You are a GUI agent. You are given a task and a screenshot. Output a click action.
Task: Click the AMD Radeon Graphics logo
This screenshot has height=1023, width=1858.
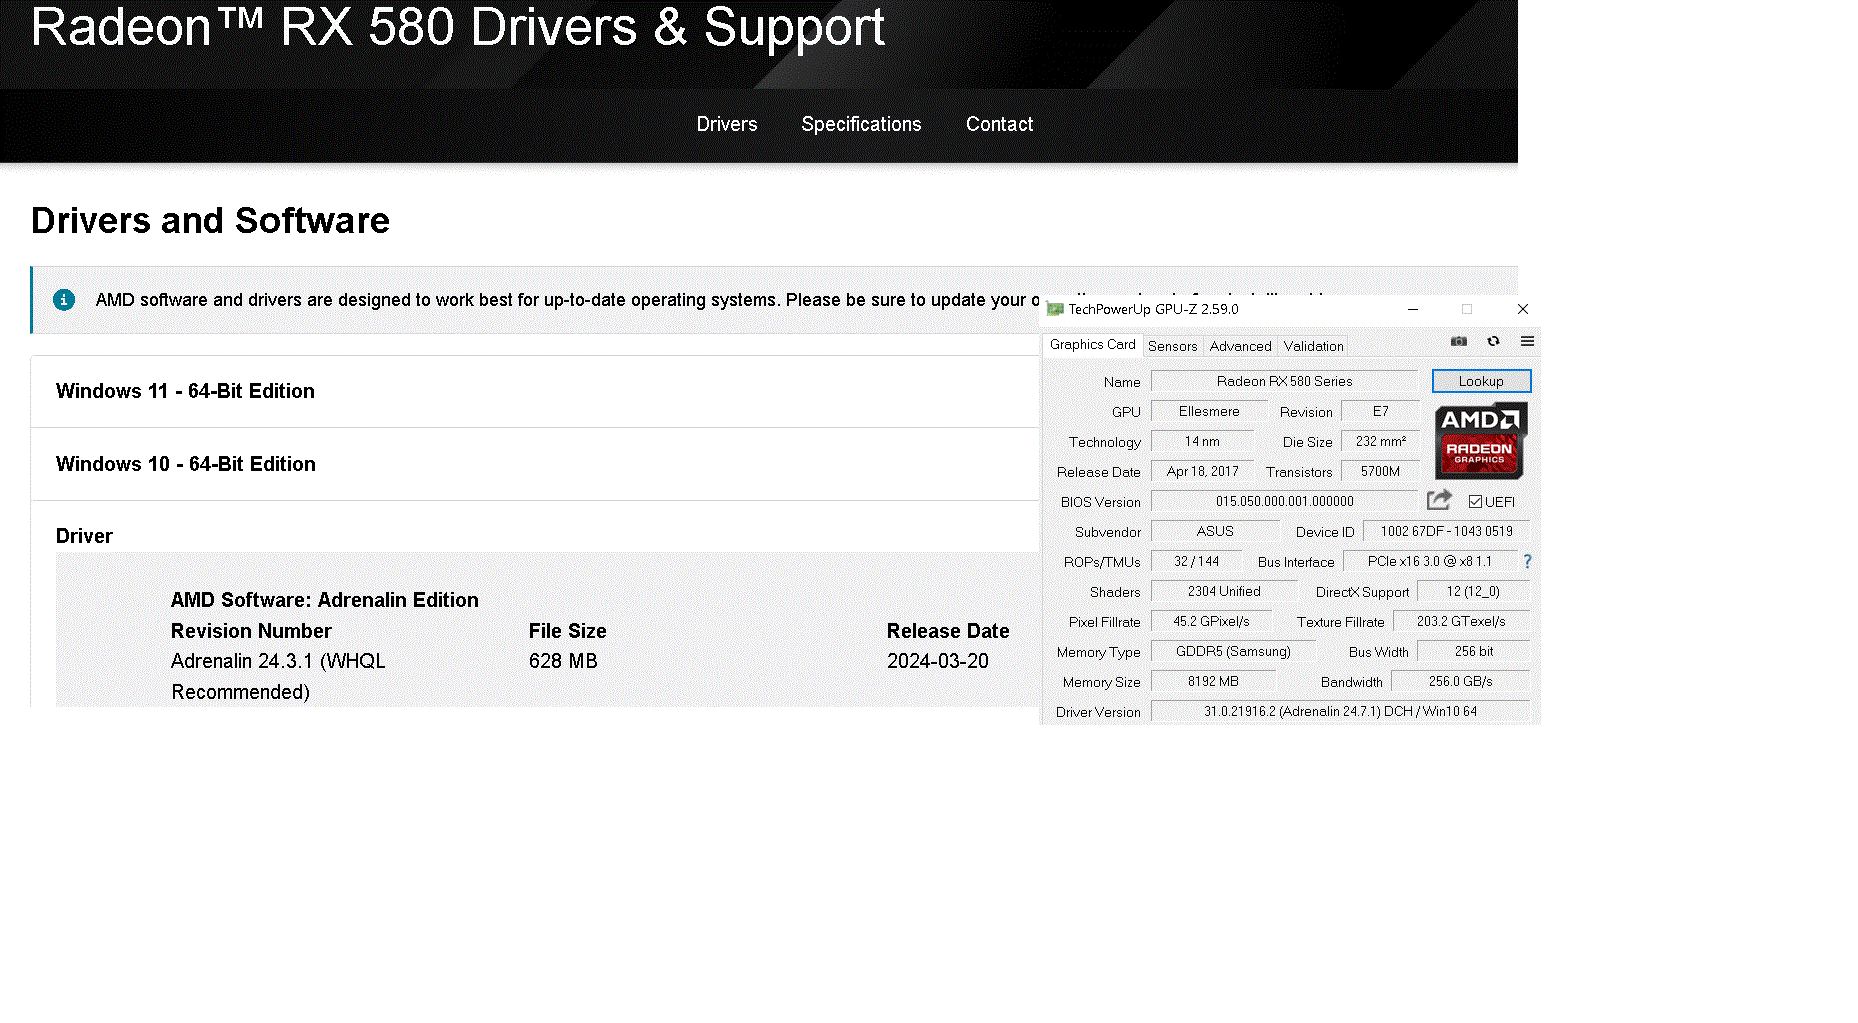tap(1480, 441)
